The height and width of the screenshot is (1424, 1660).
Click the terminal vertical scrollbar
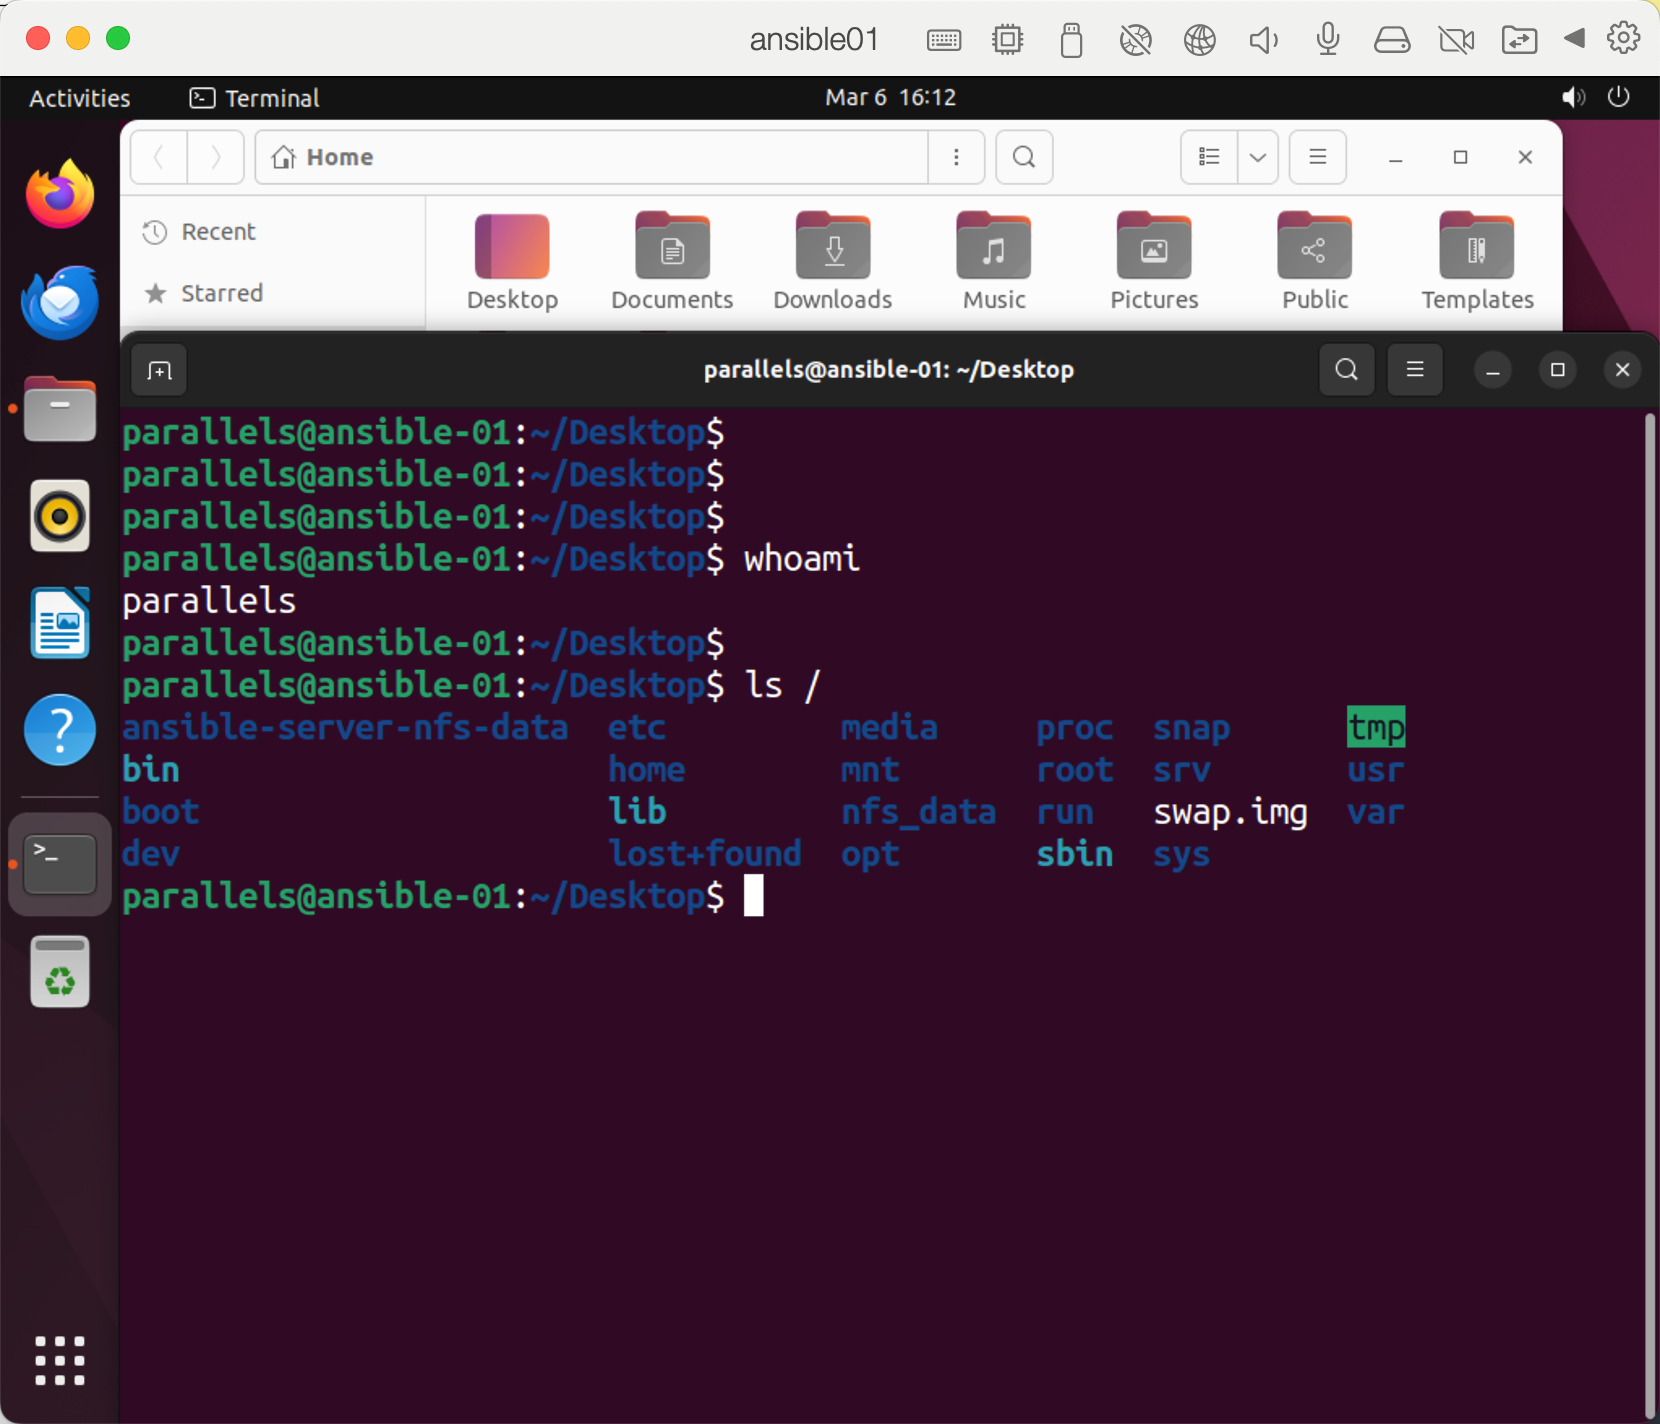(x=1649, y=900)
